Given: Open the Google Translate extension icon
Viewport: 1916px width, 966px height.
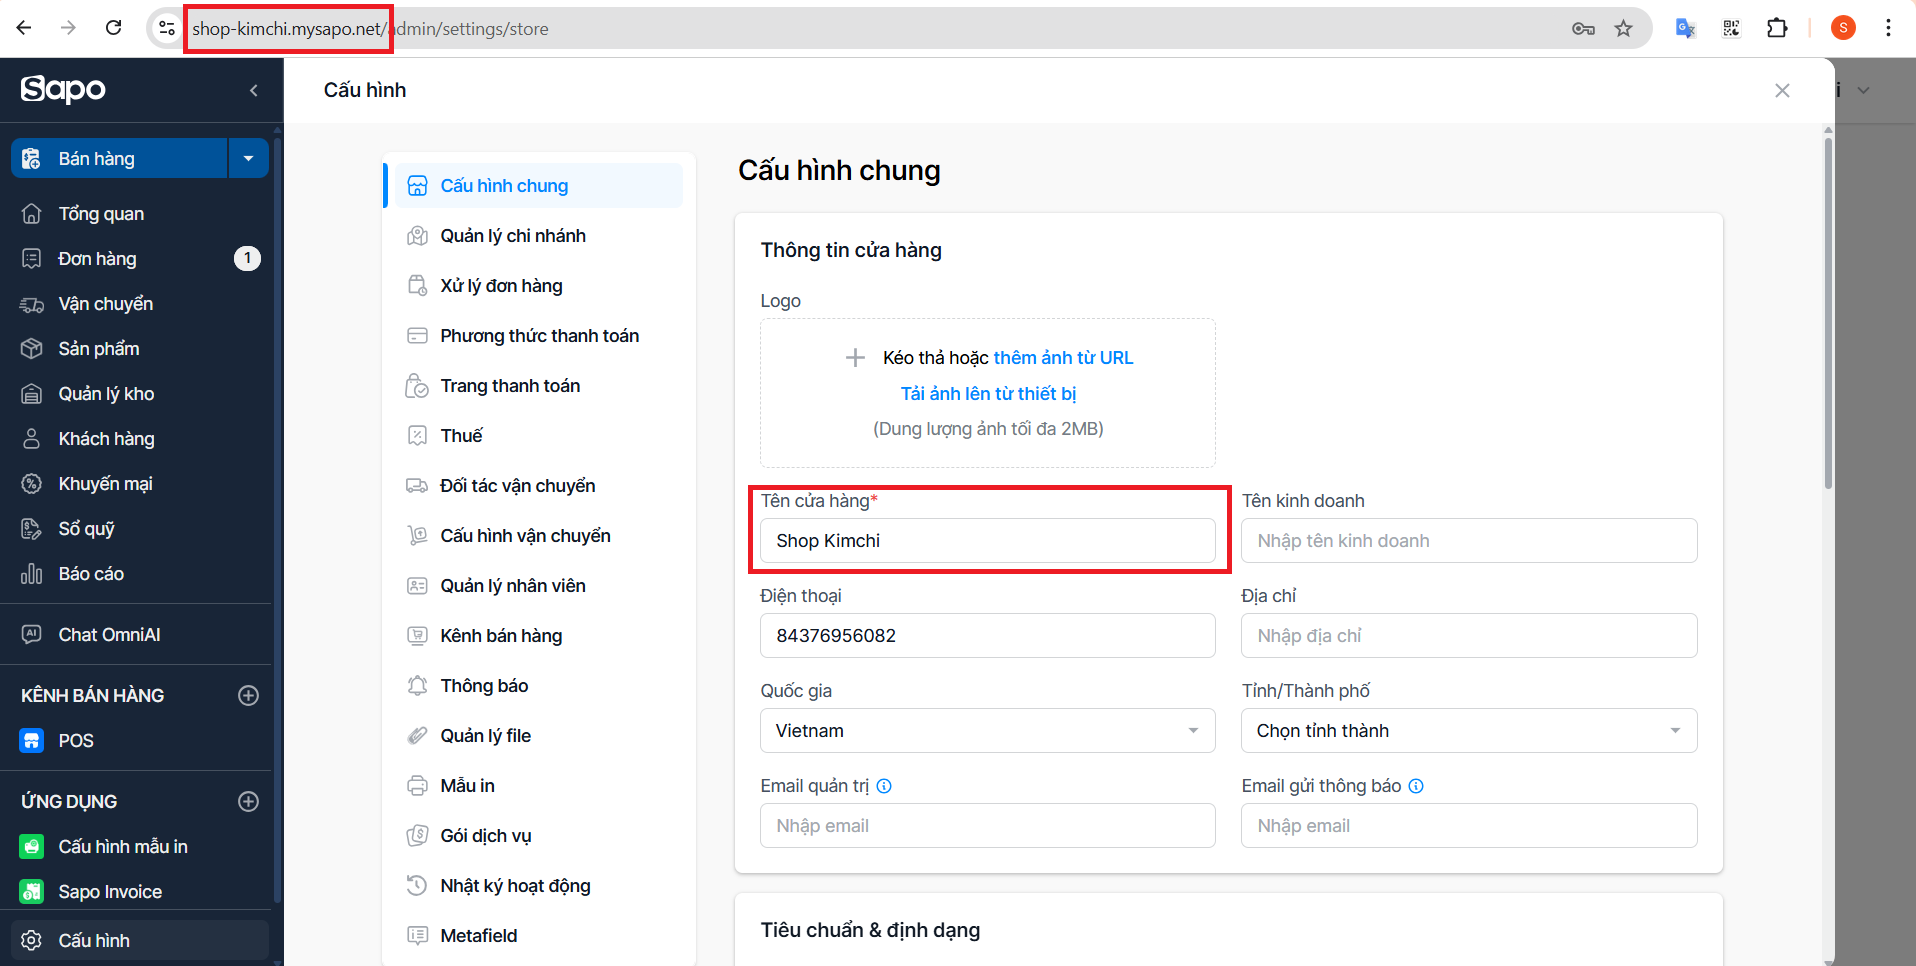Looking at the screenshot, I should click(x=1685, y=28).
